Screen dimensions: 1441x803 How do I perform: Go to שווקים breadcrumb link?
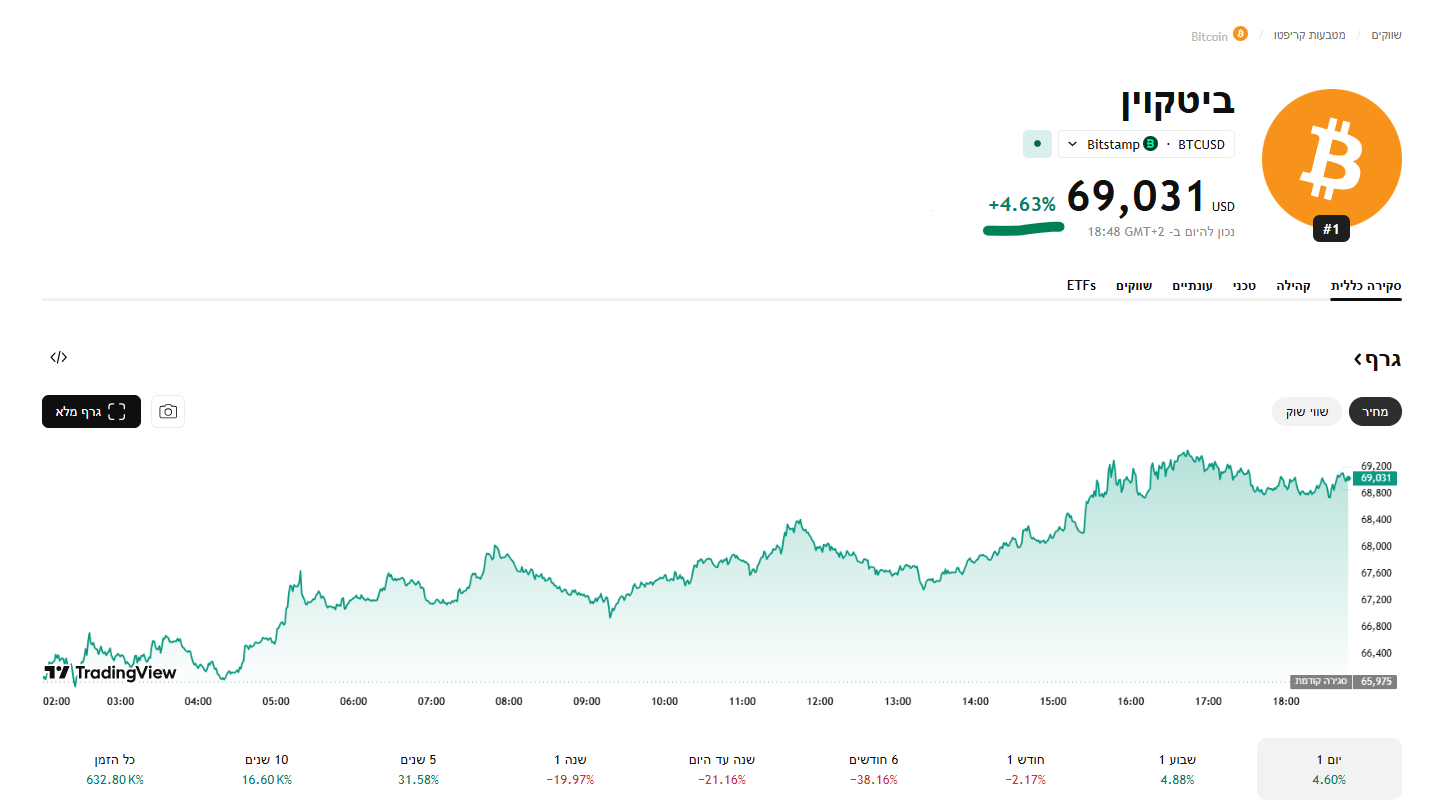[x=1386, y=35]
